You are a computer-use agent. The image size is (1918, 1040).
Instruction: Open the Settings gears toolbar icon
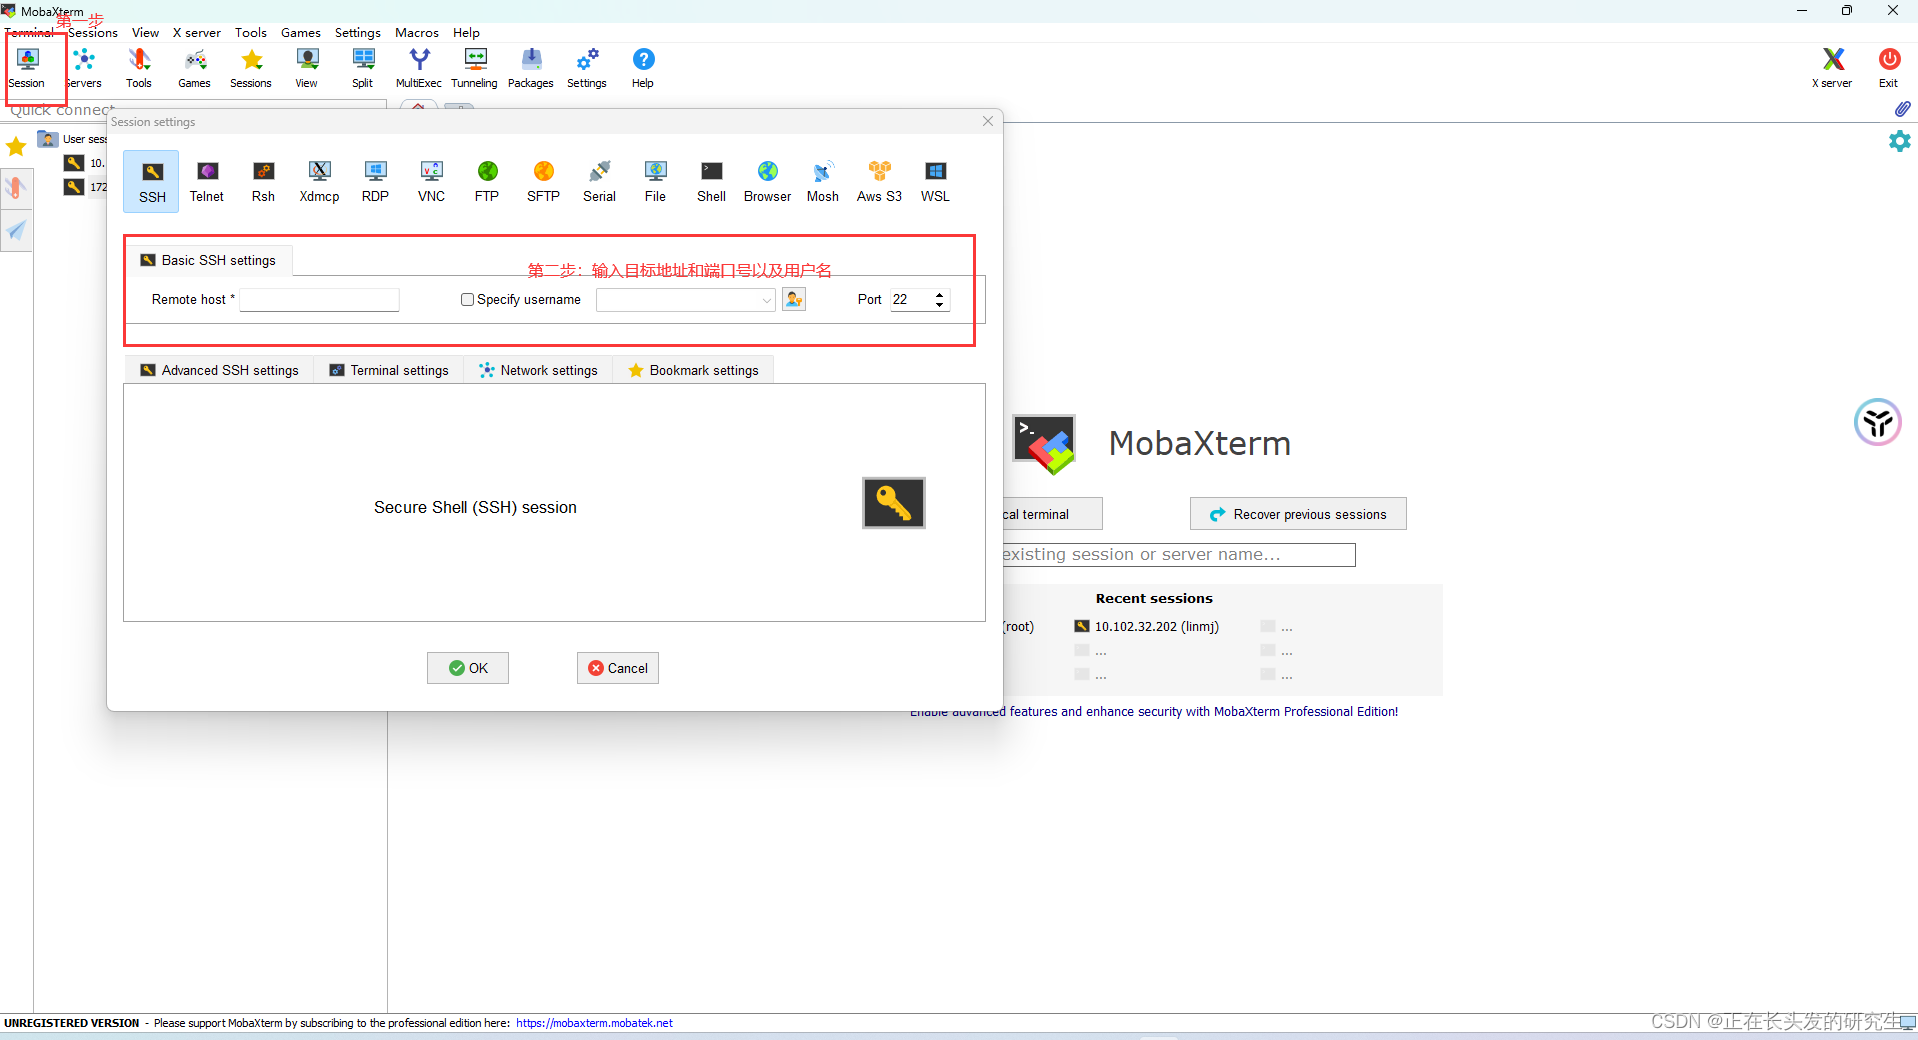coord(587,68)
